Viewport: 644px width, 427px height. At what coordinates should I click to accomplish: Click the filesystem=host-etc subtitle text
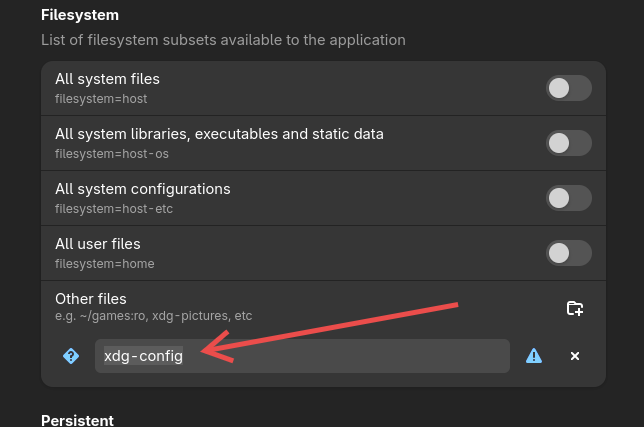pyautogui.click(x=114, y=209)
